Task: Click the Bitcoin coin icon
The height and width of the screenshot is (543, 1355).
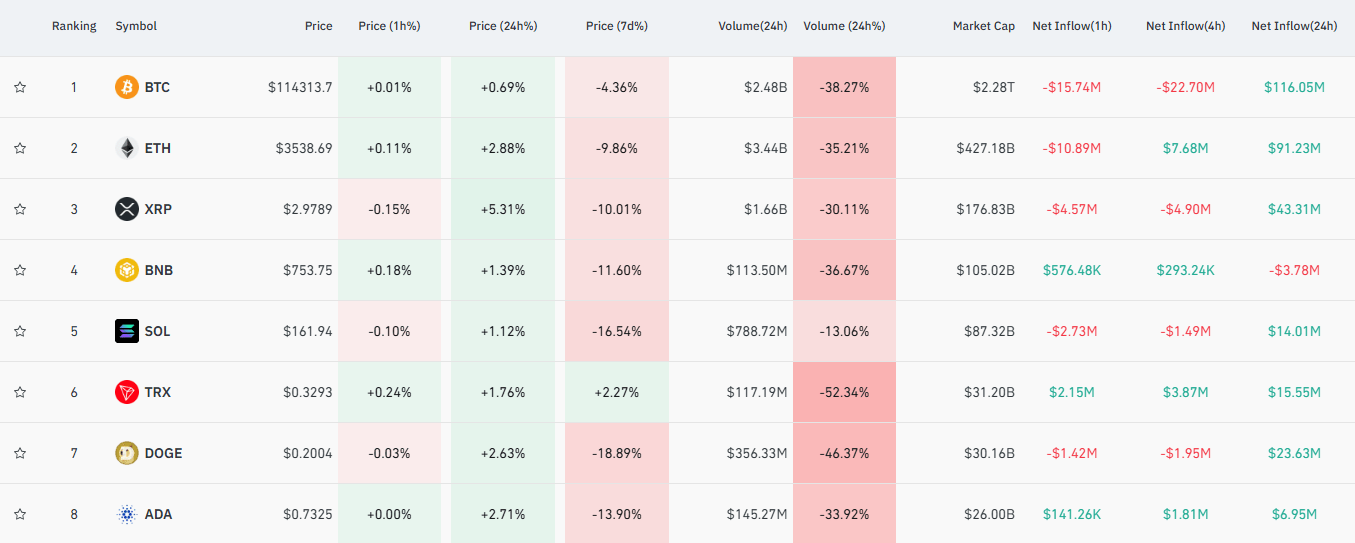Action: coord(127,87)
